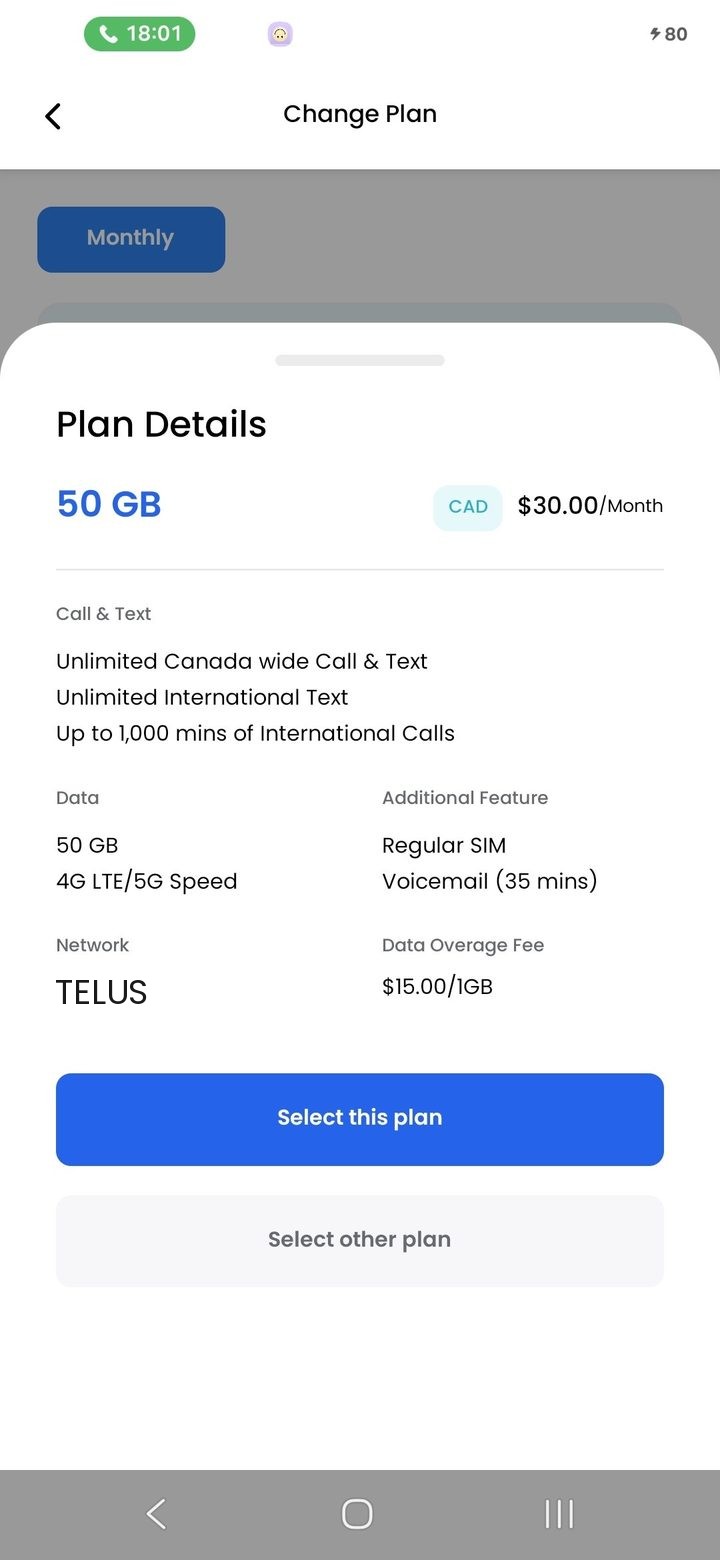Image resolution: width=720 pixels, height=1560 pixels.
Task: Click Select other plan button
Action: point(360,1241)
